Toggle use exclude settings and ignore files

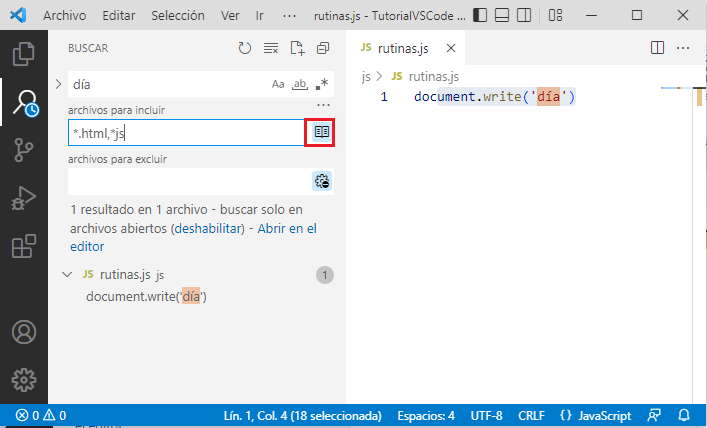[322, 181]
